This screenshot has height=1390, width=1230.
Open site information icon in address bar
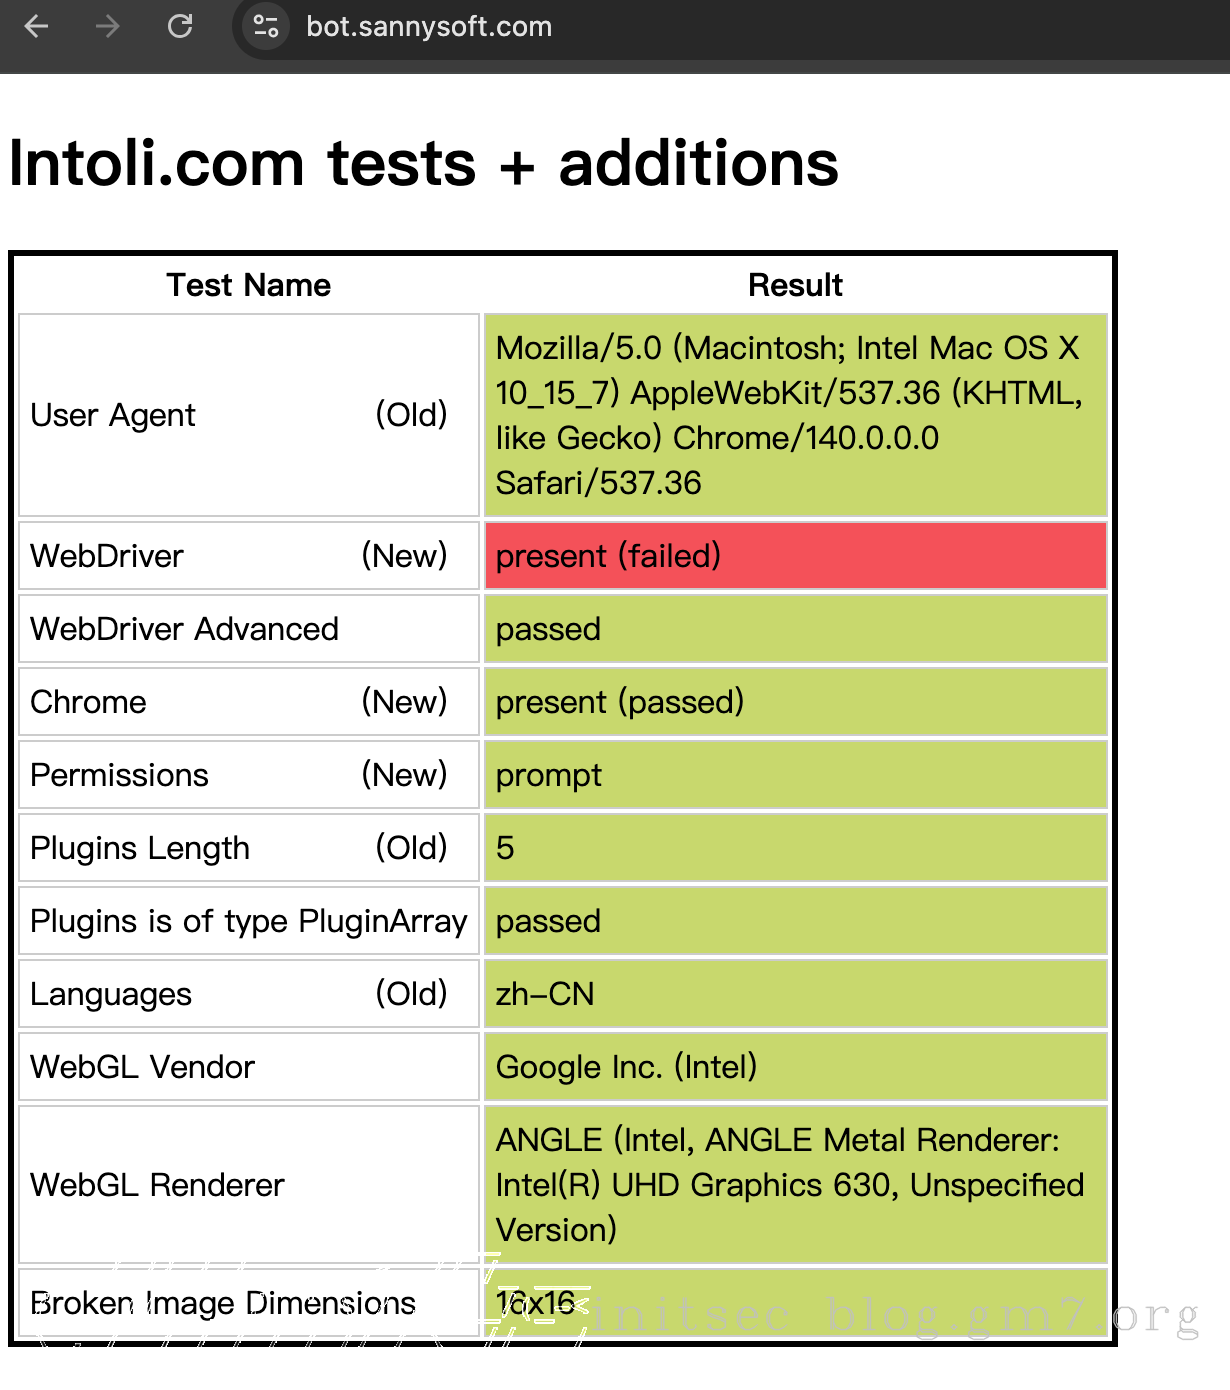[x=265, y=26]
